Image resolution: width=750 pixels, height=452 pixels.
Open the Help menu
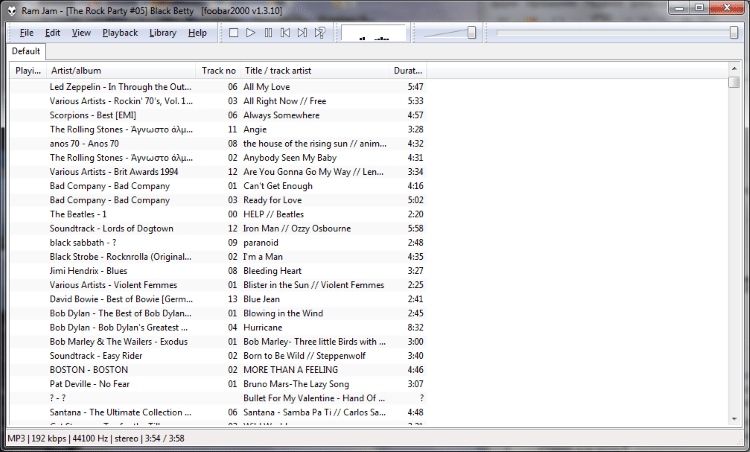click(197, 33)
